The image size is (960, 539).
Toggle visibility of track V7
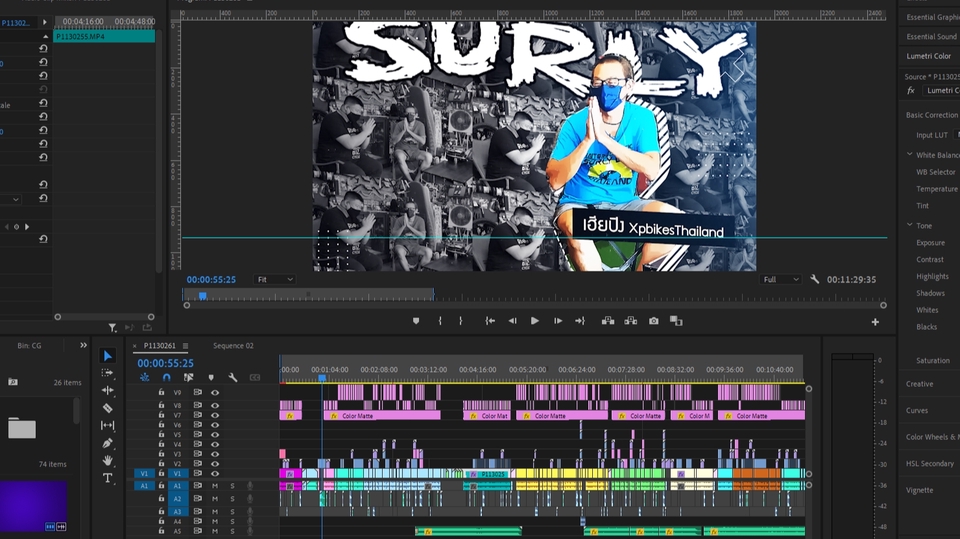point(215,415)
